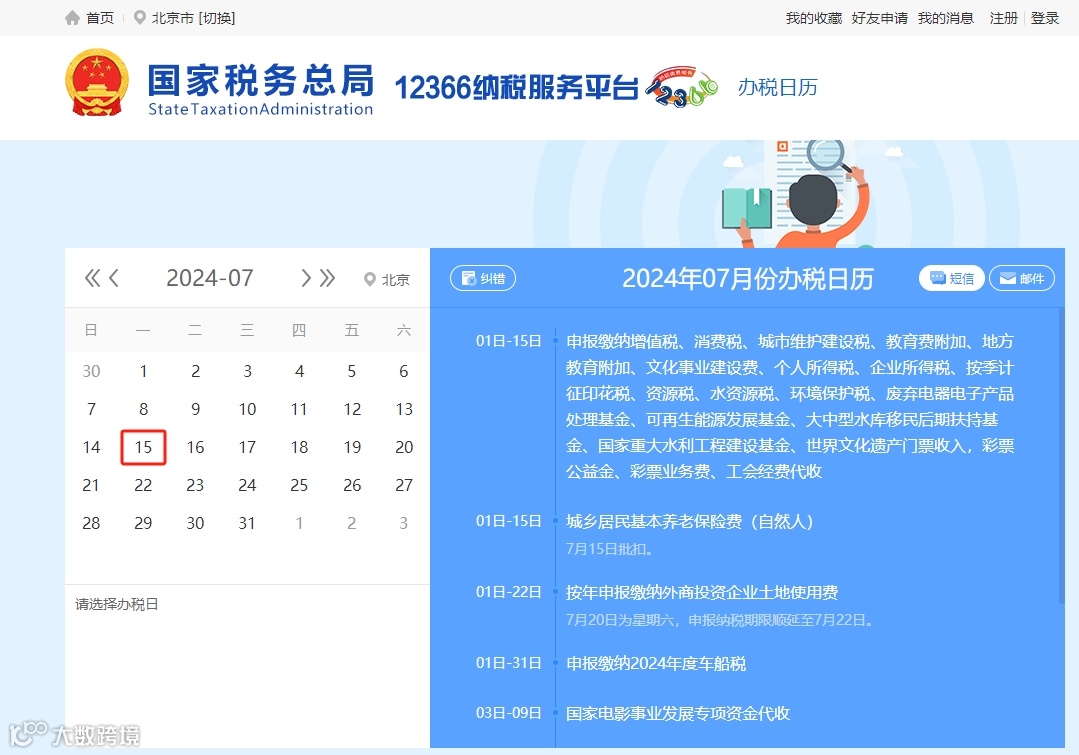
Task: Go to next month with right arrow
Action: coord(306,278)
